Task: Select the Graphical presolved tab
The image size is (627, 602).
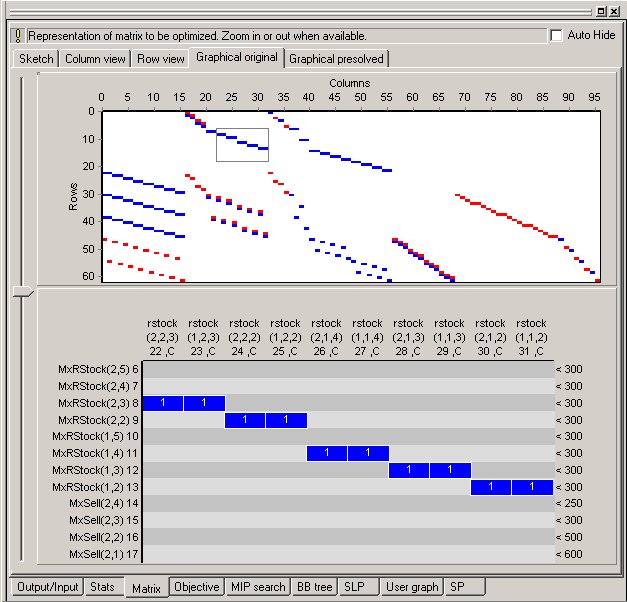Action: coord(336,59)
